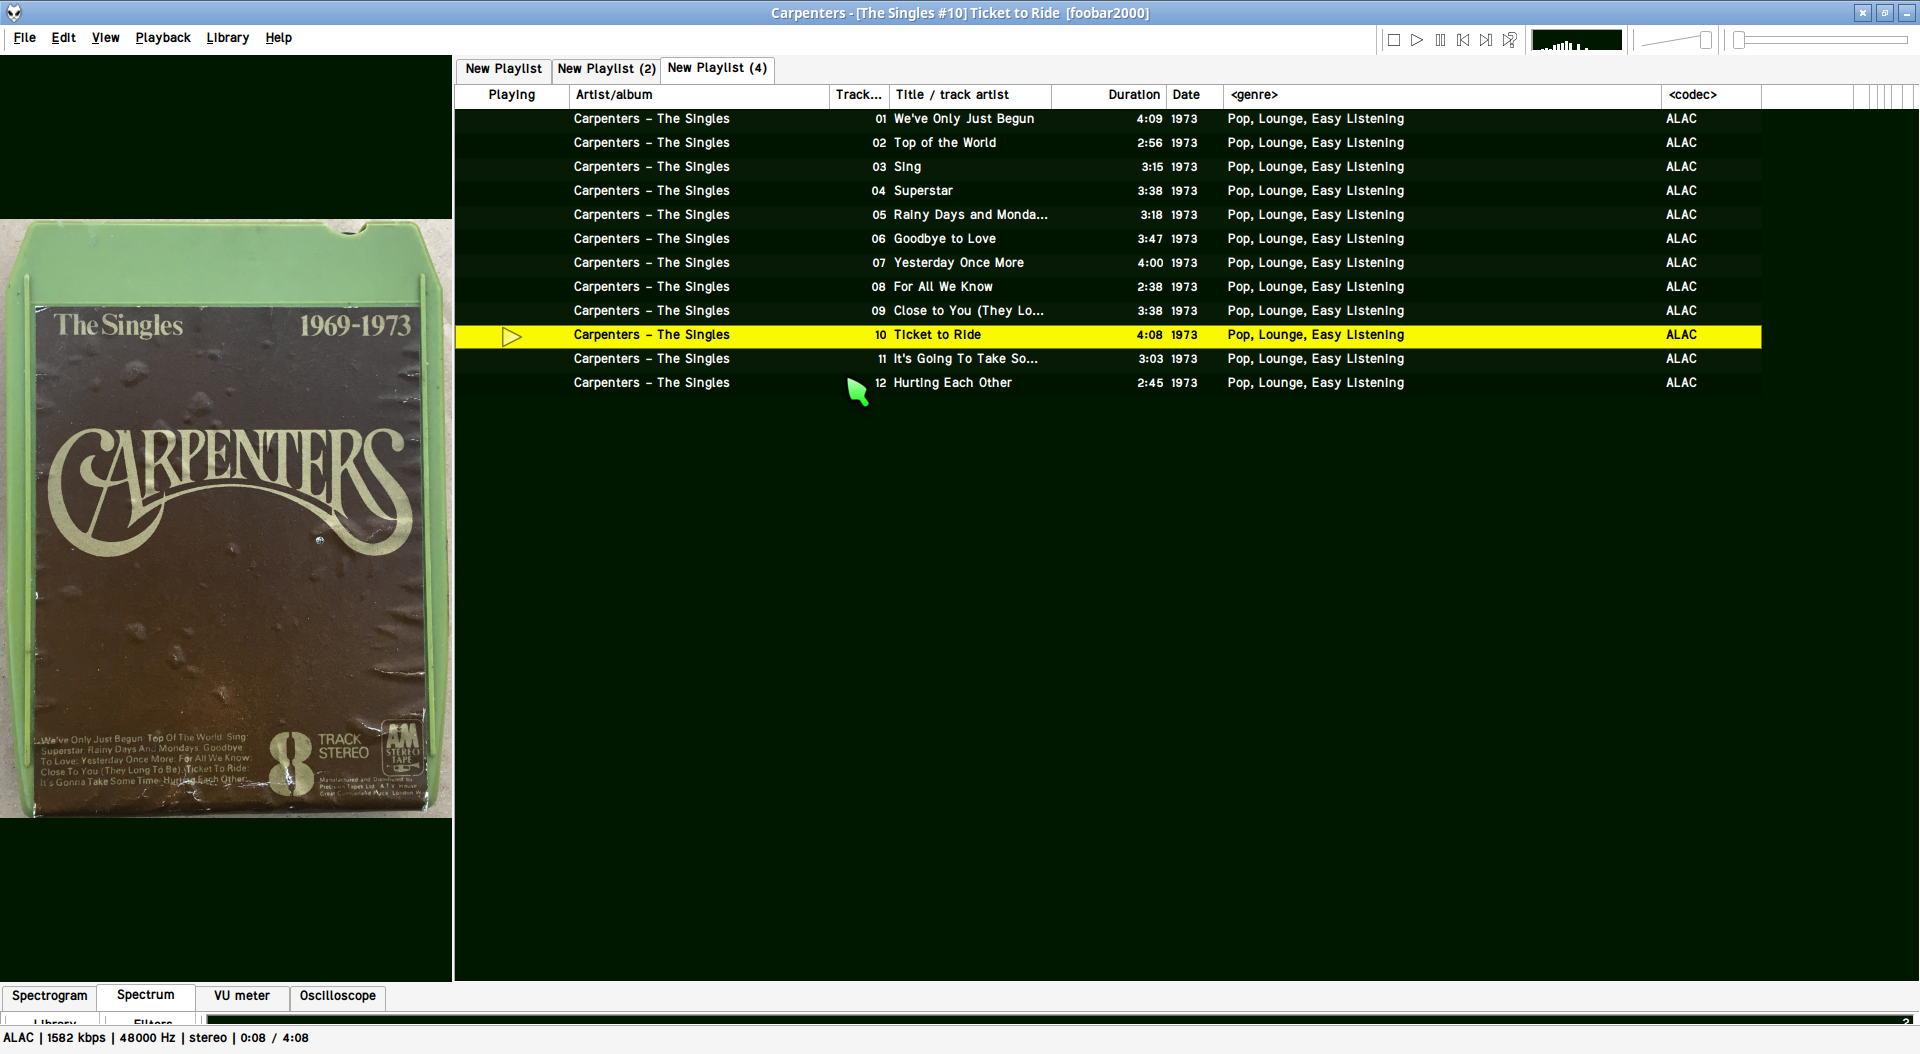Switch to New Playlist (2) tab
This screenshot has width=1920, height=1054.
(x=606, y=69)
